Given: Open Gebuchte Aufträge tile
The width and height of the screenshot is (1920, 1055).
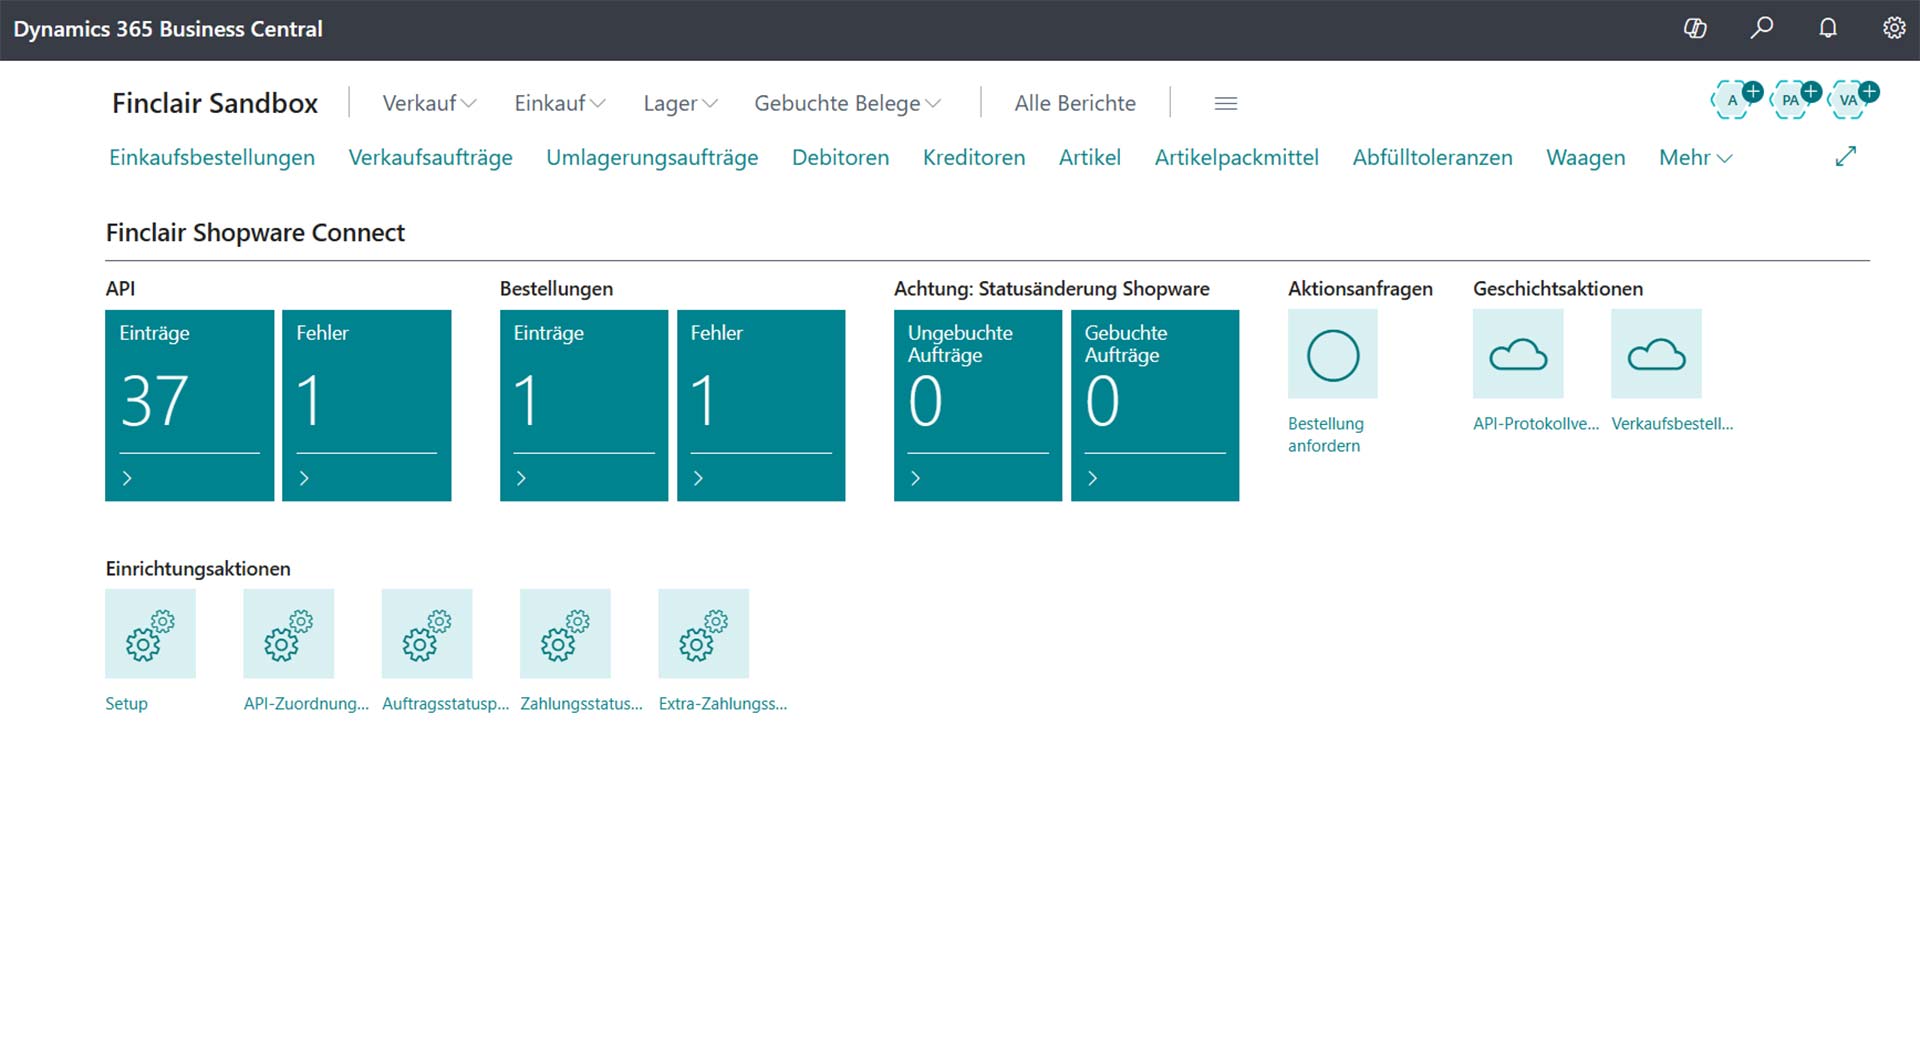Looking at the screenshot, I should tap(1155, 405).
